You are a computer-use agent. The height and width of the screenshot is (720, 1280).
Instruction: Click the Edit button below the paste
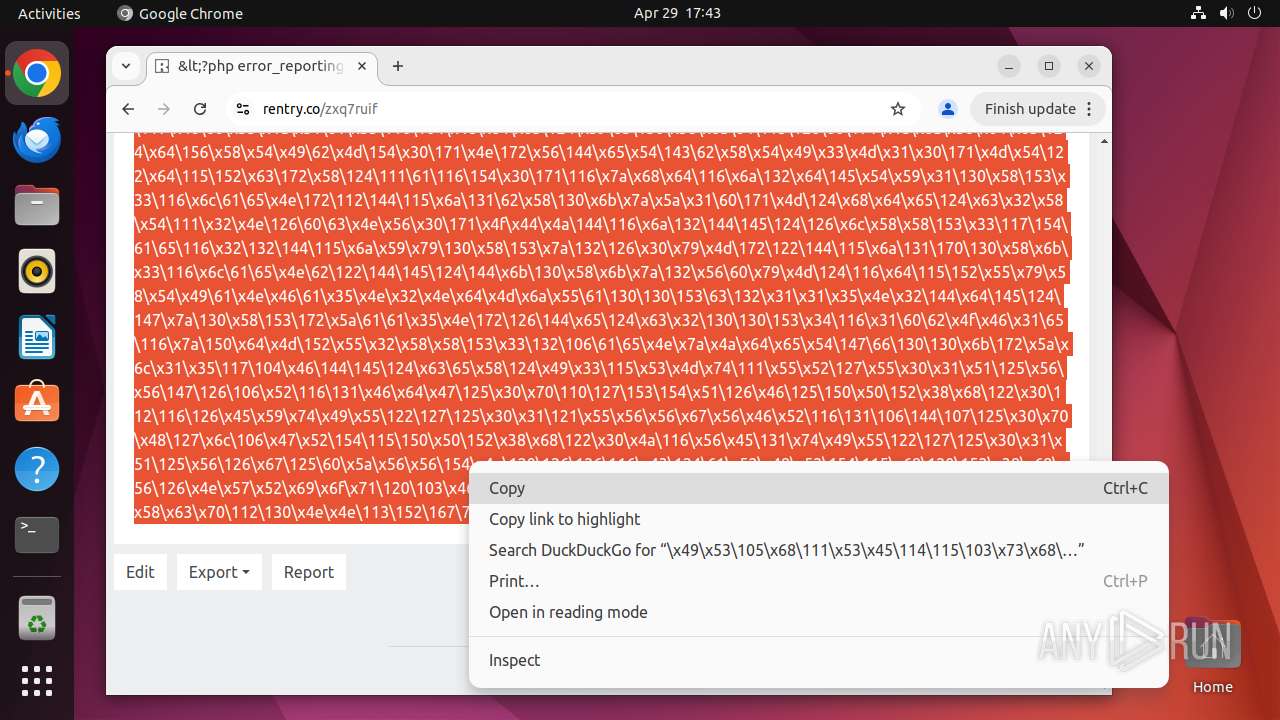pyautogui.click(x=140, y=572)
